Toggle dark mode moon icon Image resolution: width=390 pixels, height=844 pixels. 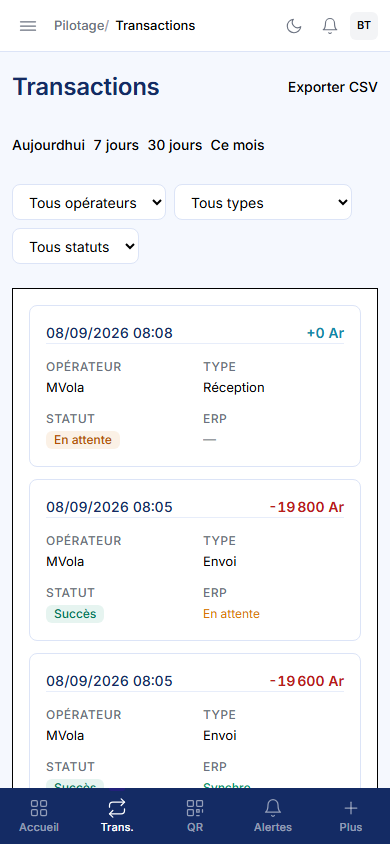point(294,26)
